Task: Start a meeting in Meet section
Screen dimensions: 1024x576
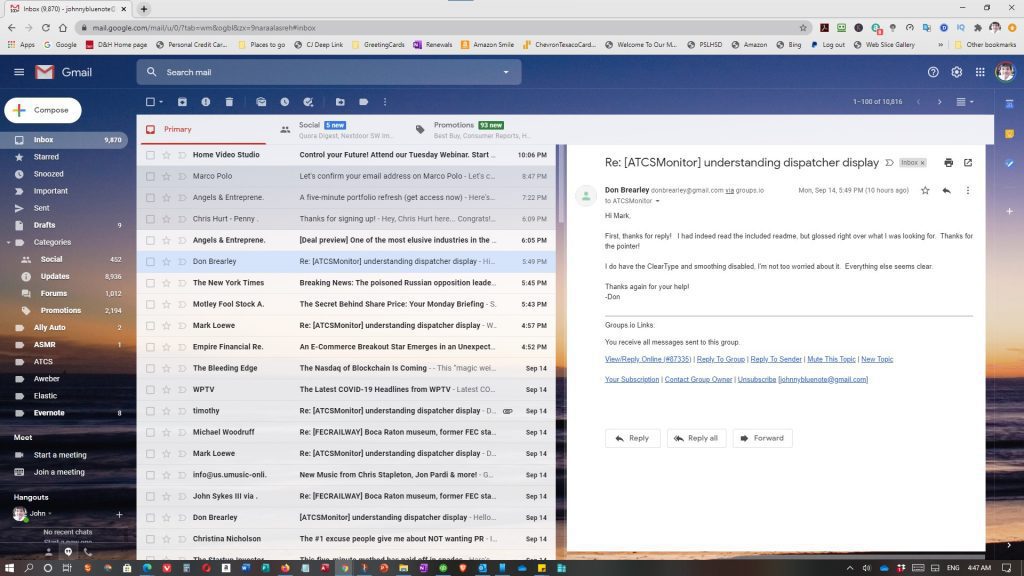Action: click(60, 455)
